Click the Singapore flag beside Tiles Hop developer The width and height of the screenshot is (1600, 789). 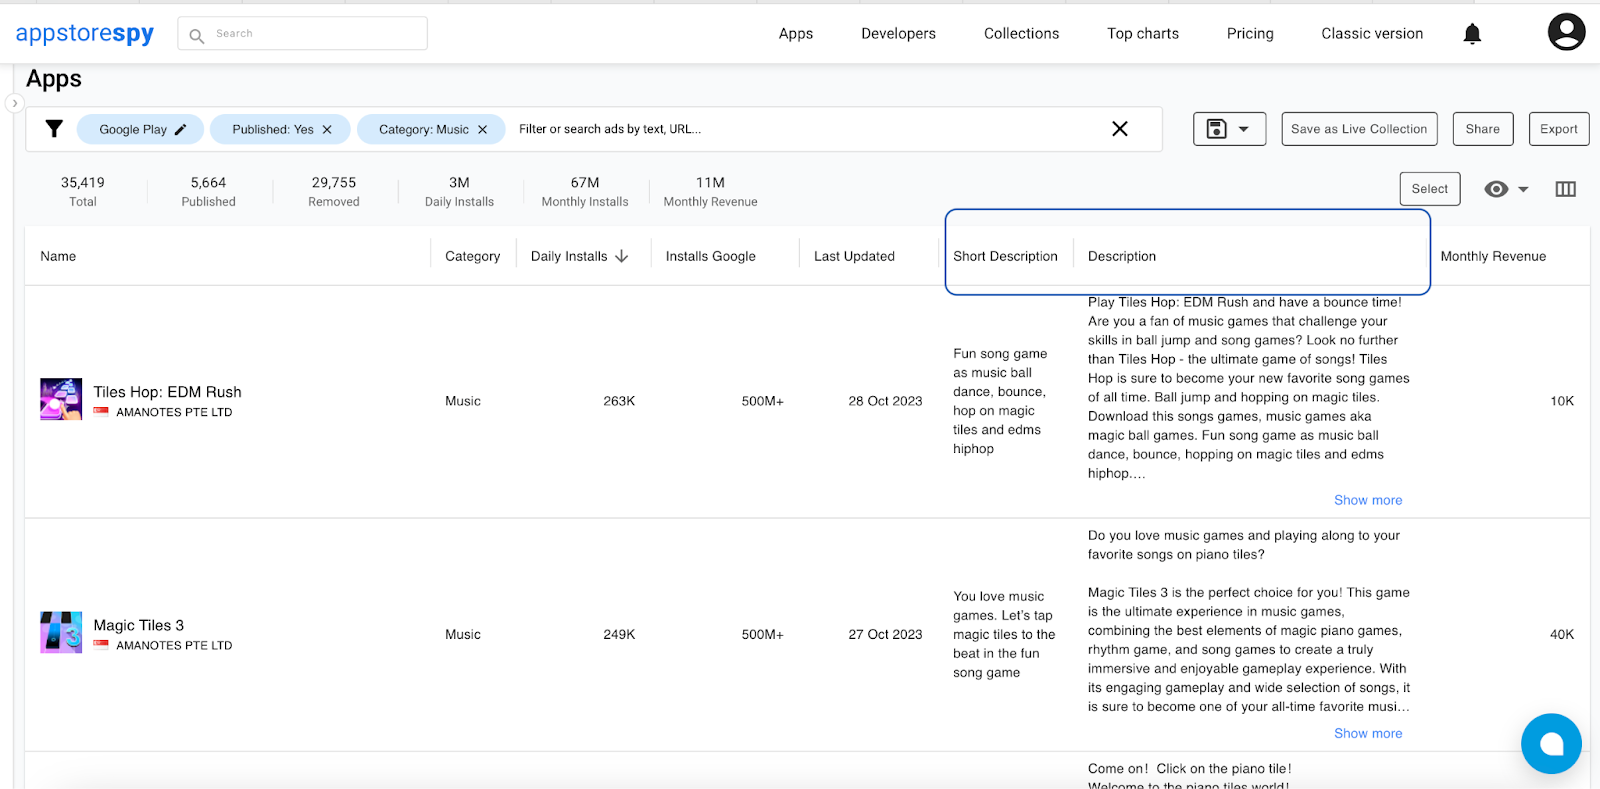coord(101,411)
